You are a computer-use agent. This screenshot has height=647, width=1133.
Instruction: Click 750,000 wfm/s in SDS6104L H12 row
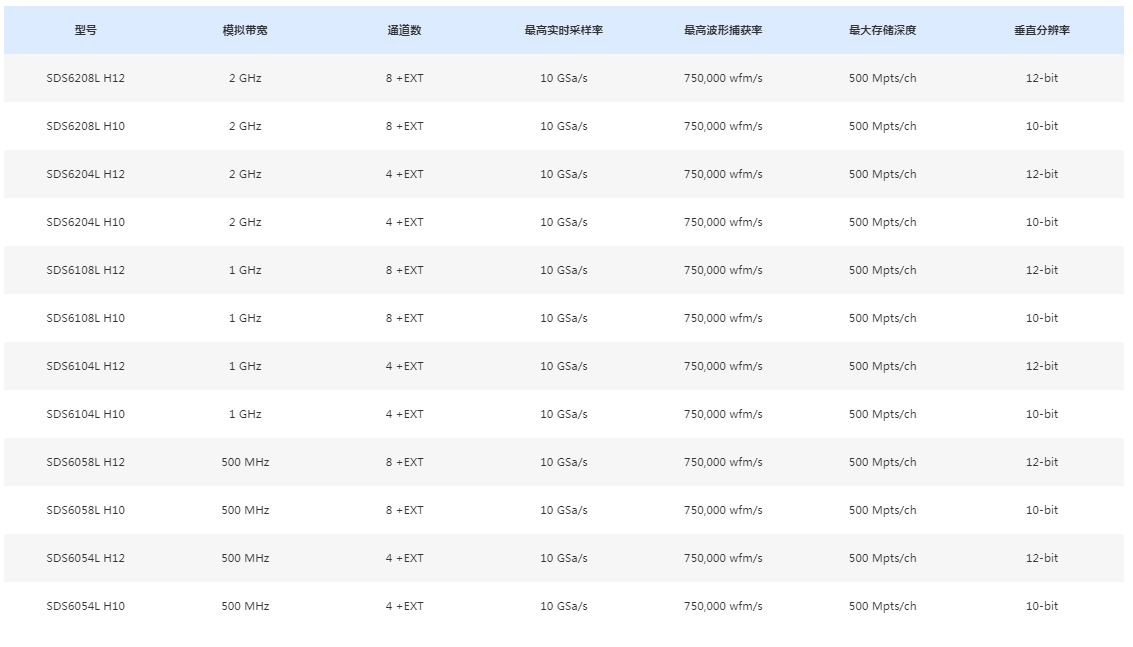pyautogui.click(x=723, y=367)
